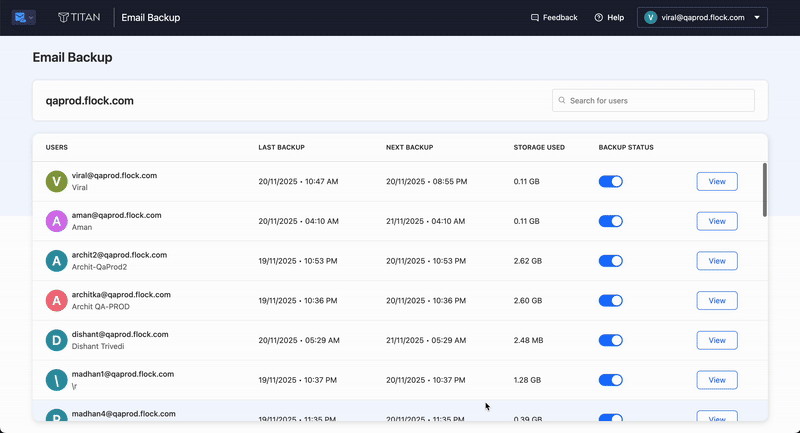View backup details for archit2@qaprod.flock.com
Image resolution: width=800 pixels, height=433 pixels.
tap(716, 261)
